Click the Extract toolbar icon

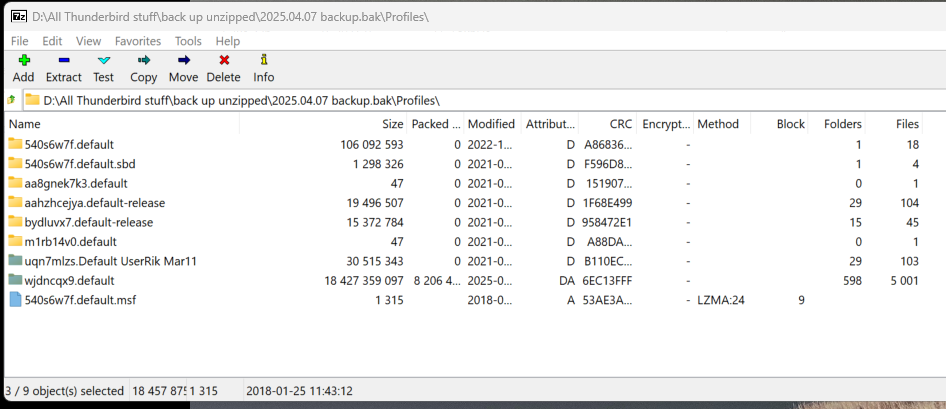64,61
